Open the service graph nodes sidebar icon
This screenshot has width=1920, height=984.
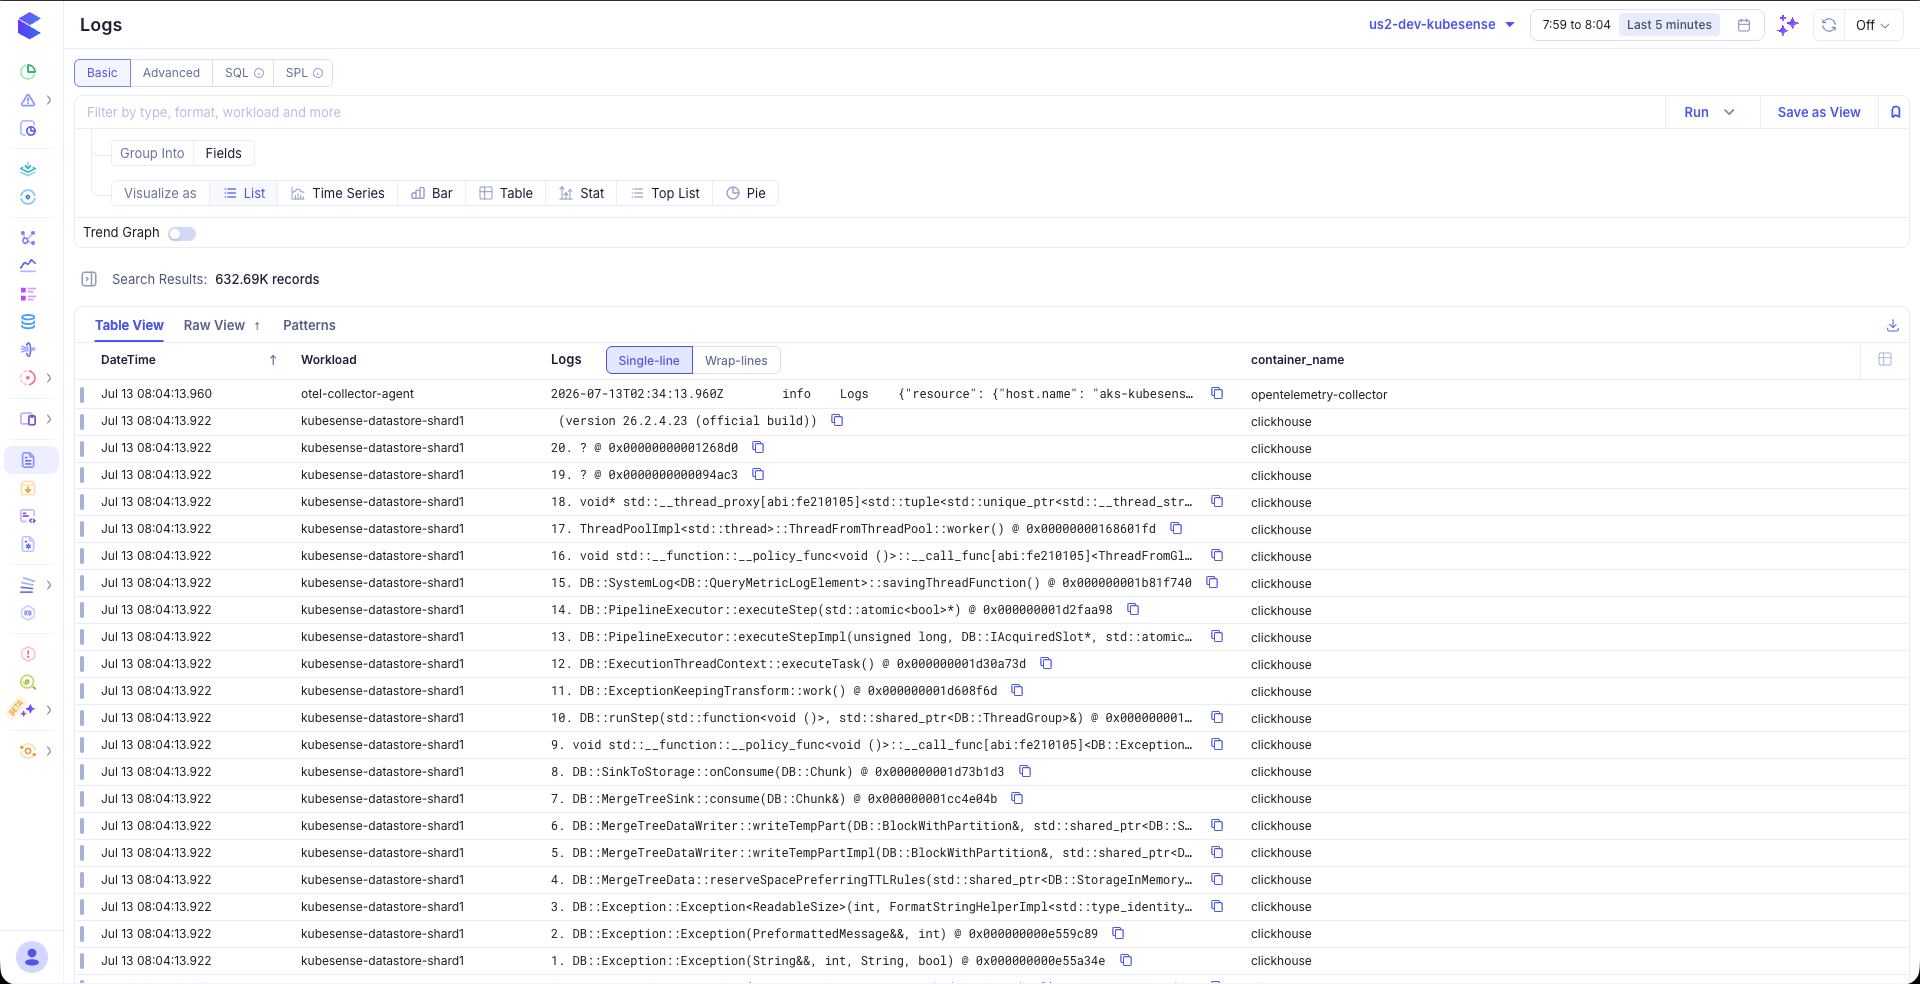(x=28, y=238)
